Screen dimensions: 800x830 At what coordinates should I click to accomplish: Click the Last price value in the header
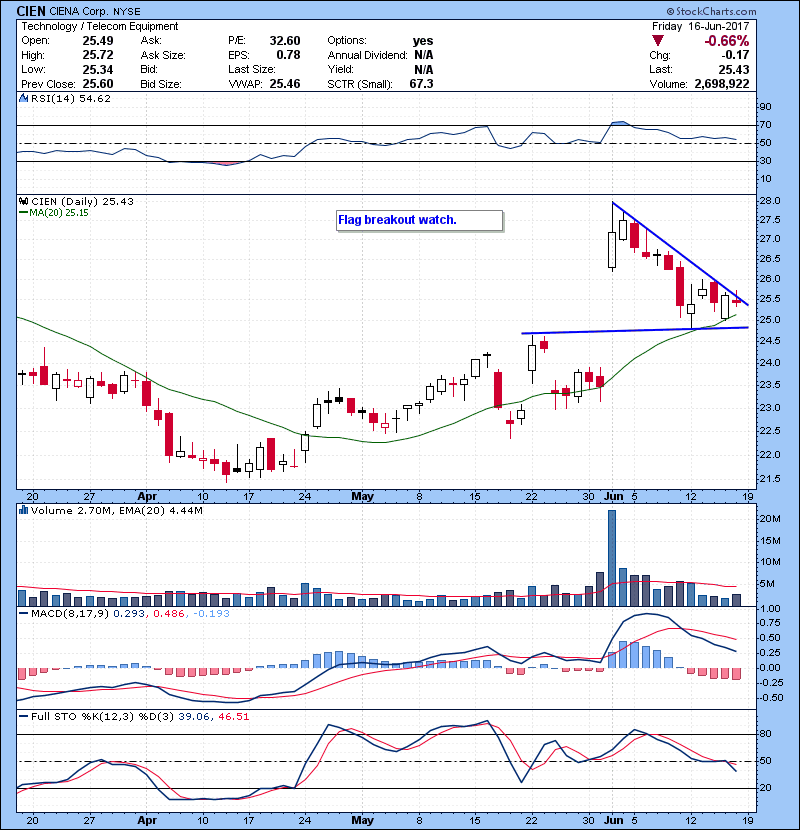pyautogui.click(x=734, y=69)
